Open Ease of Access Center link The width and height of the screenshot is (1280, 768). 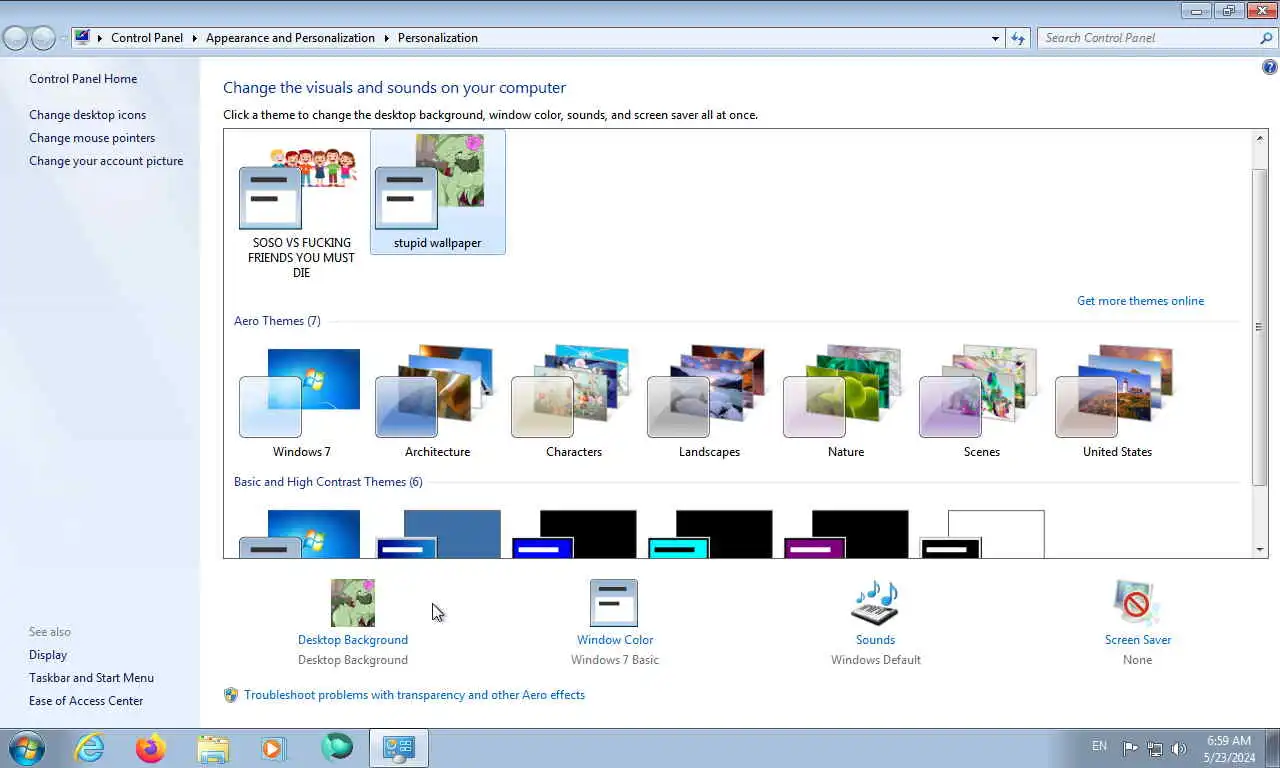click(x=86, y=701)
